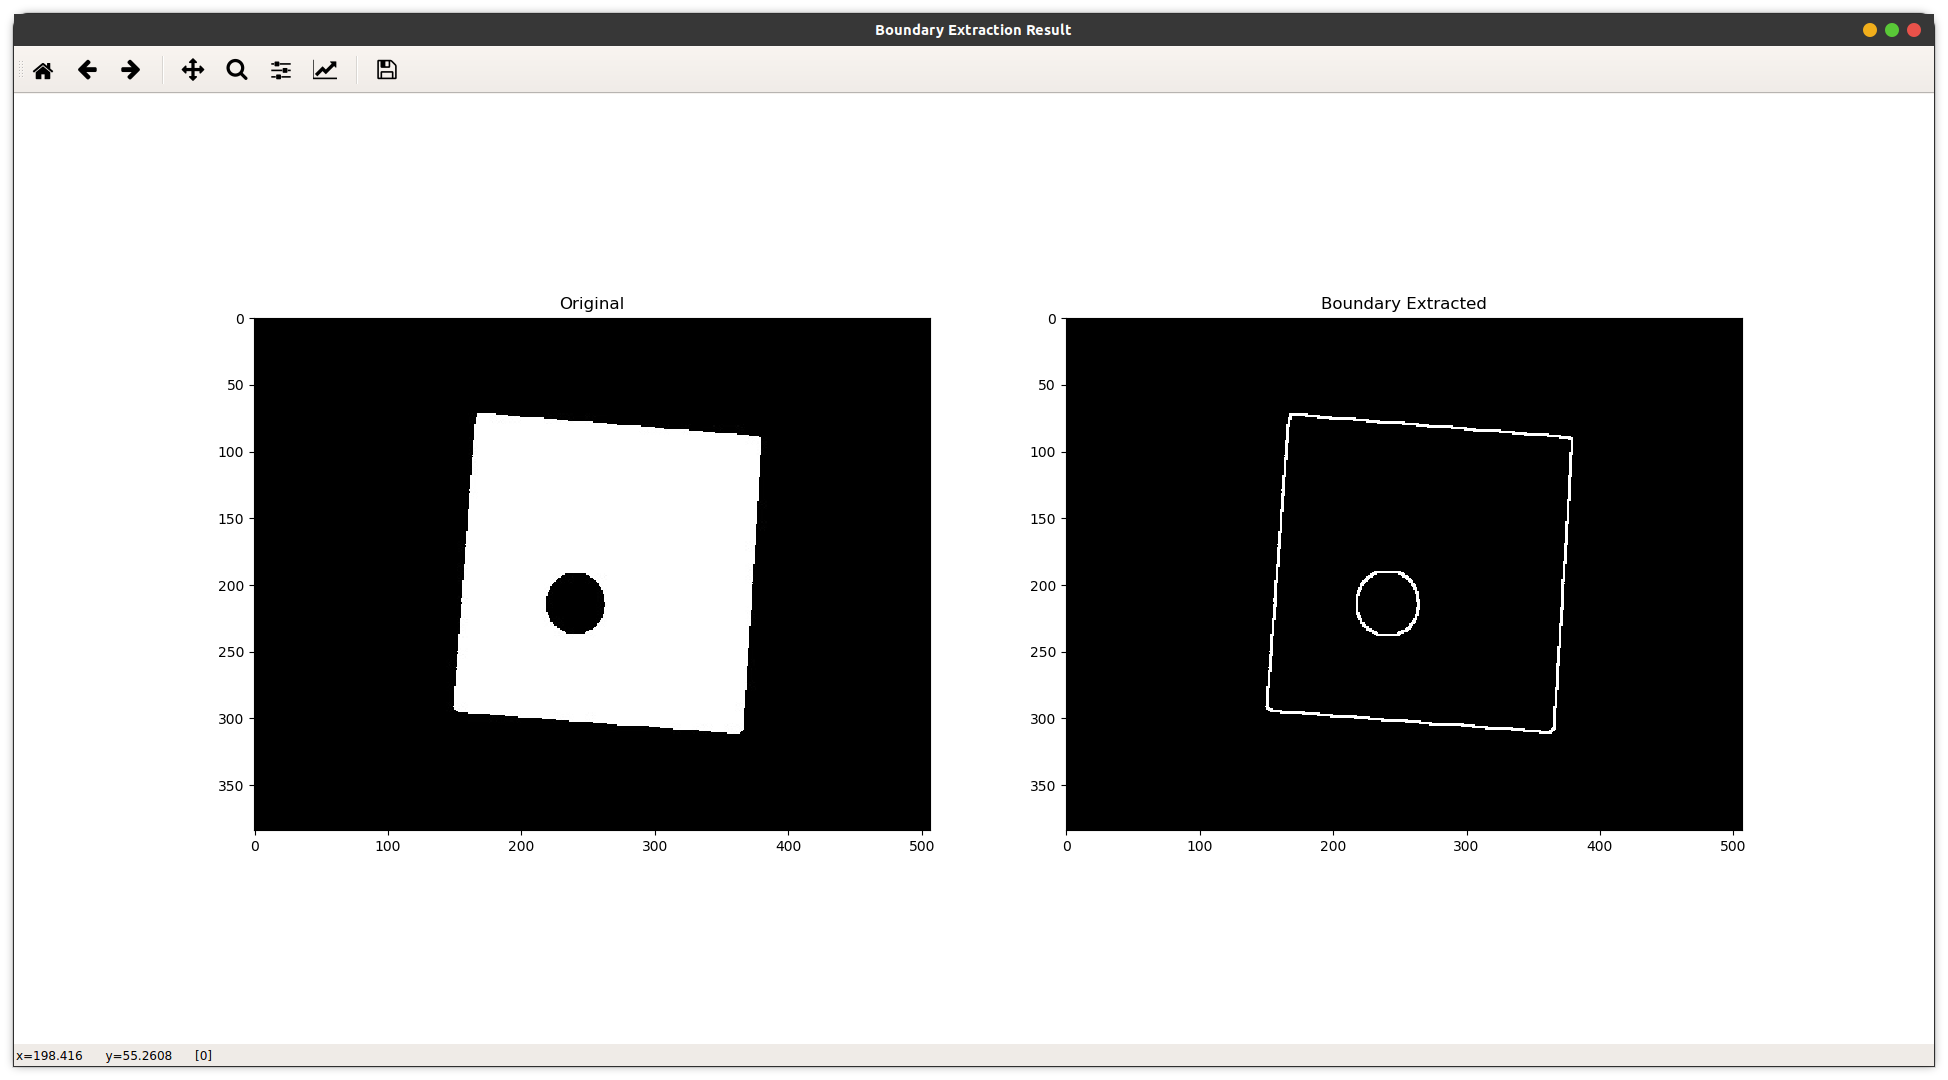This screenshot has width=1948, height=1080.
Task: Click the Boundary Extracted plot title
Action: 1403,303
